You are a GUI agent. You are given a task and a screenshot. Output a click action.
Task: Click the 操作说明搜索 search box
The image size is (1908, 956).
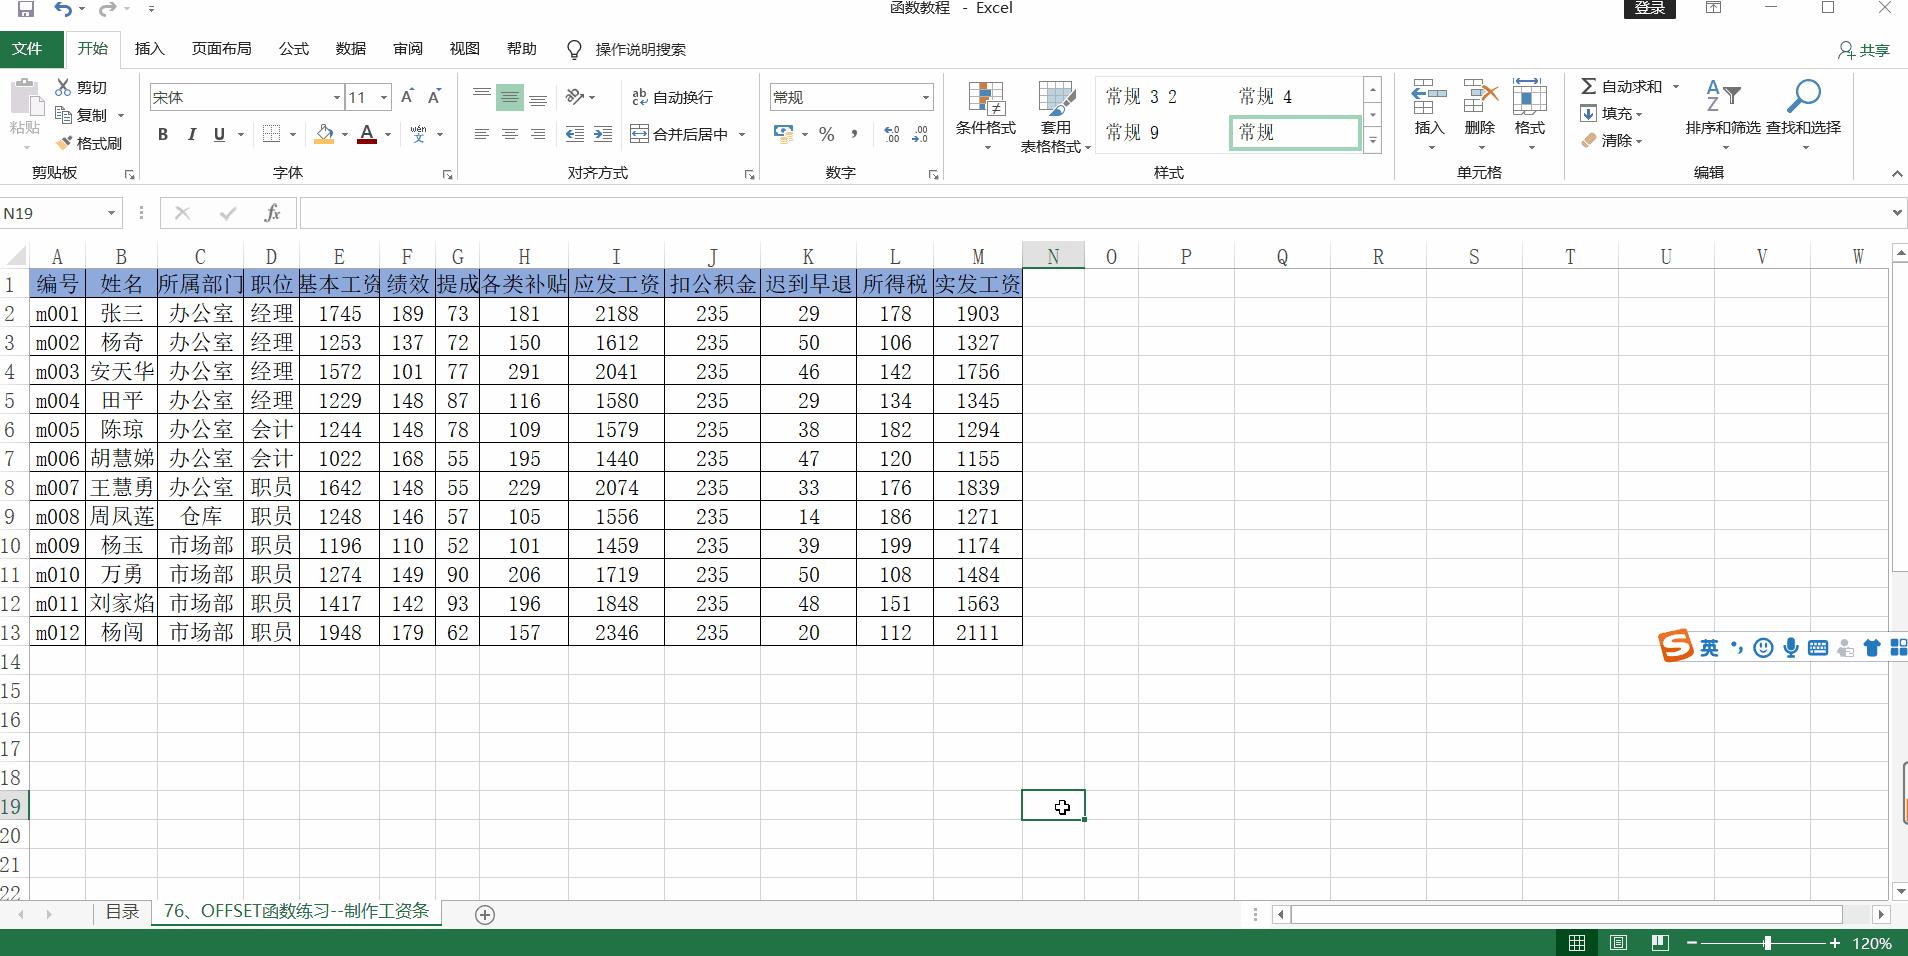coord(640,50)
